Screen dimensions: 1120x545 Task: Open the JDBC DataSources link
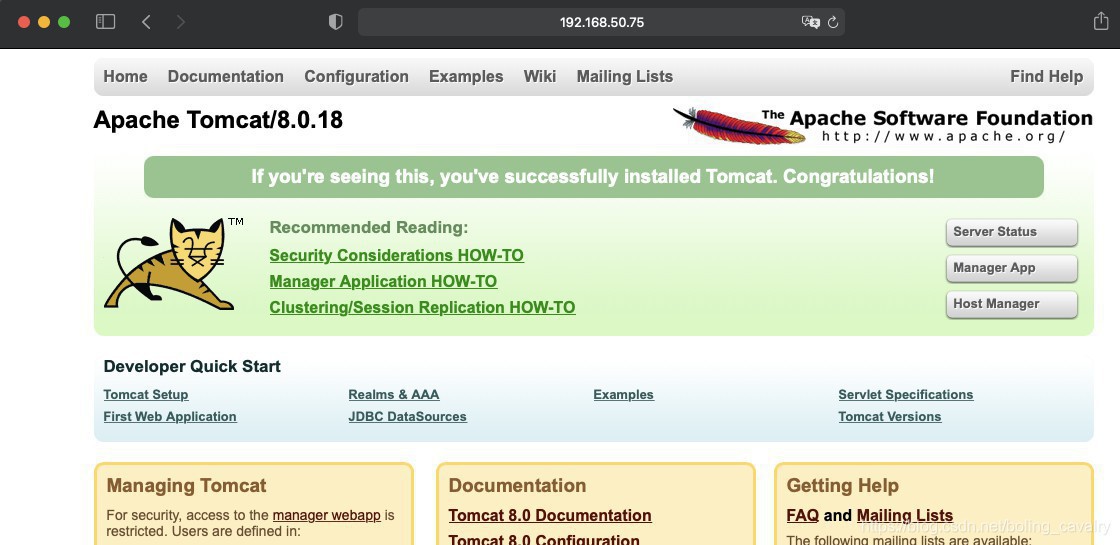tap(408, 416)
